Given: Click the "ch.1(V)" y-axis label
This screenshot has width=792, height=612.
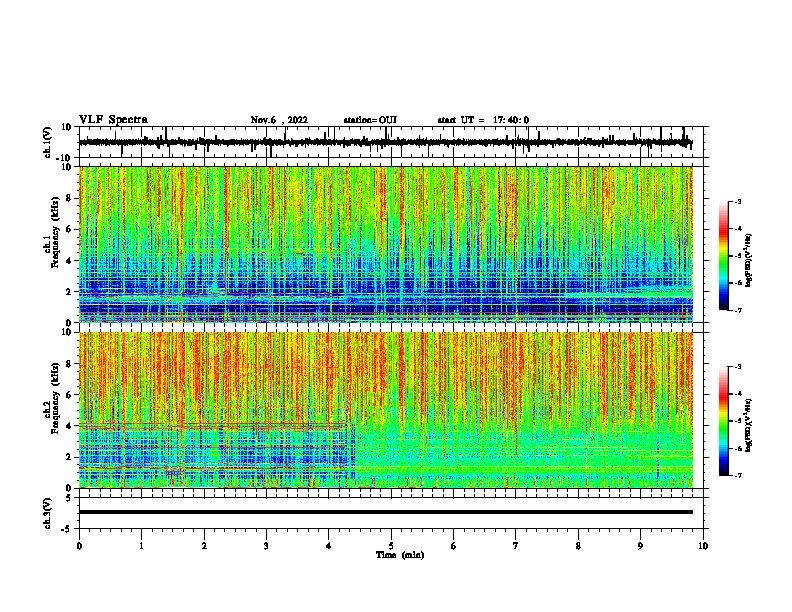Looking at the screenshot, I should point(48,142).
